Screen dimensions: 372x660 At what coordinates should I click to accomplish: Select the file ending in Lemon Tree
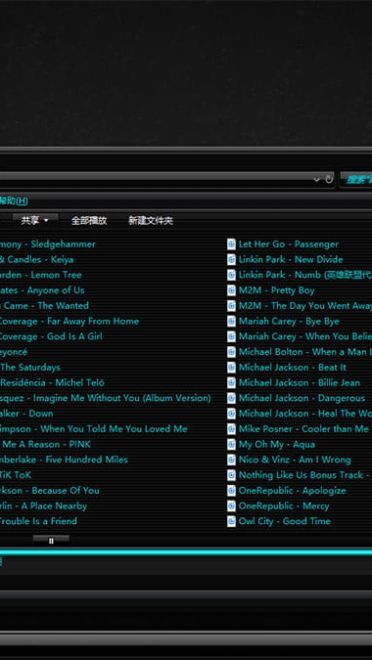[41, 275]
